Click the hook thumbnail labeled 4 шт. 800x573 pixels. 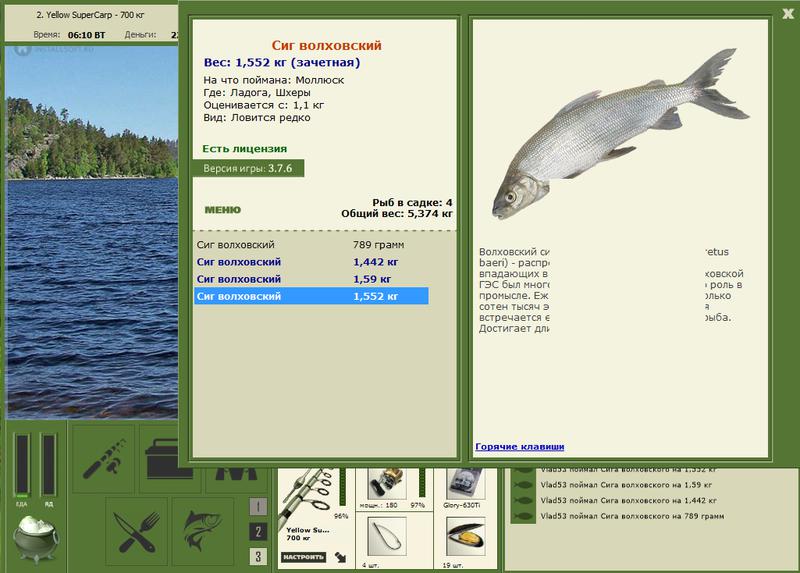click(387, 537)
